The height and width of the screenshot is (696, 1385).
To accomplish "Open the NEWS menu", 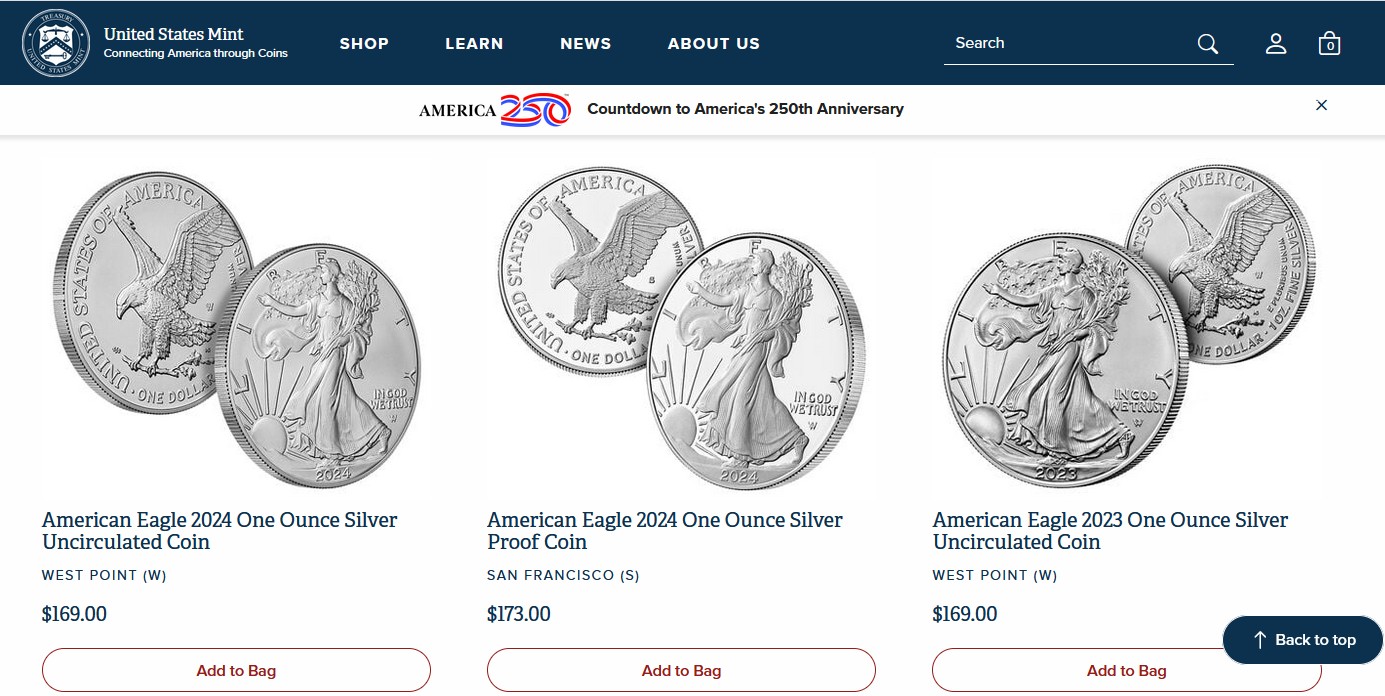I will coord(586,43).
